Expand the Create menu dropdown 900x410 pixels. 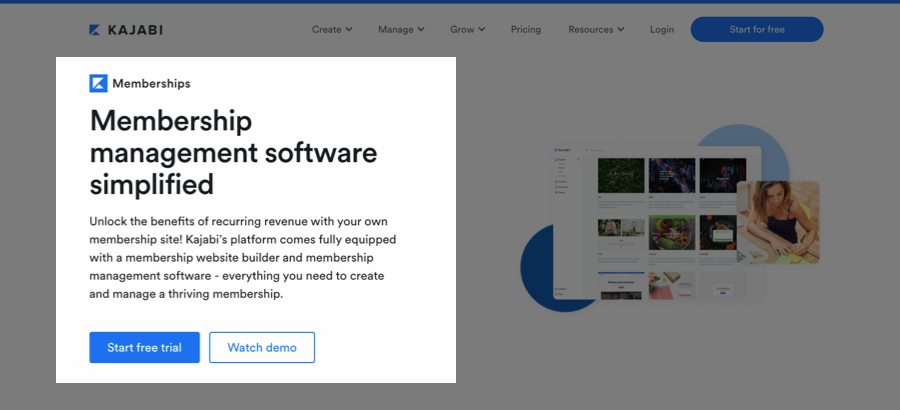pos(332,29)
